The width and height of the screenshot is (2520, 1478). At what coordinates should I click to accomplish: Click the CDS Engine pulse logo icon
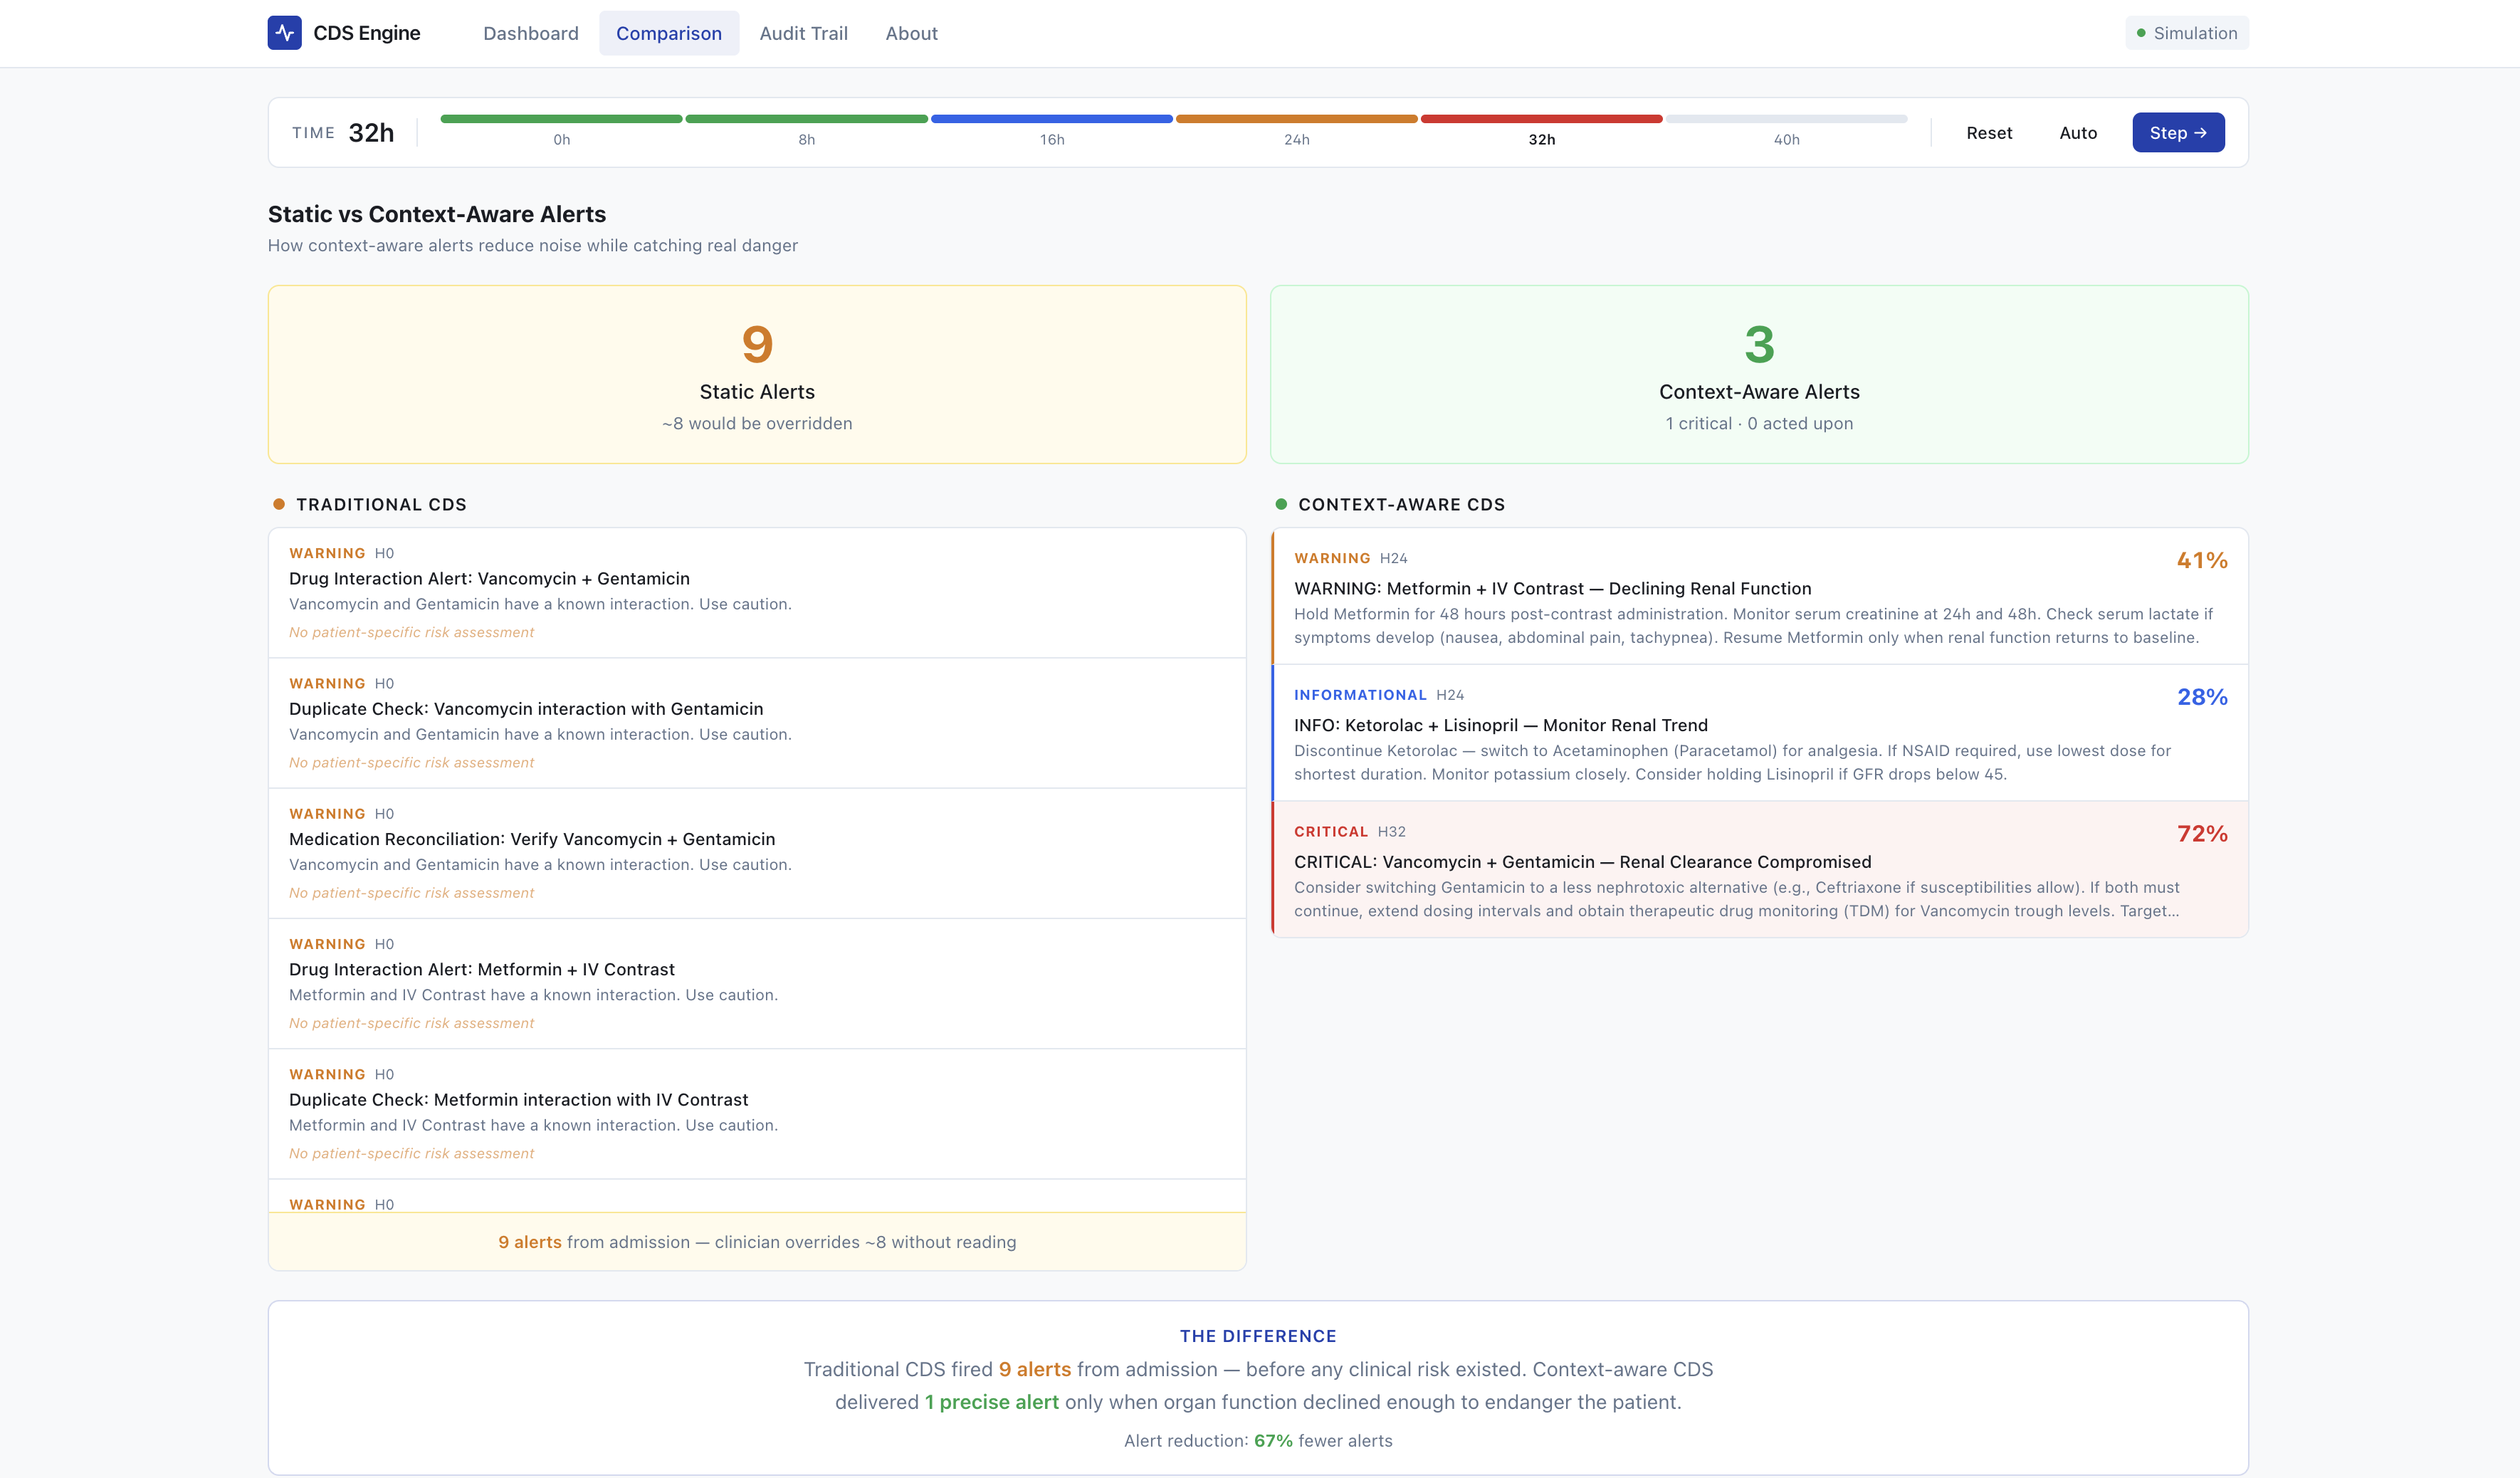(284, 33)
